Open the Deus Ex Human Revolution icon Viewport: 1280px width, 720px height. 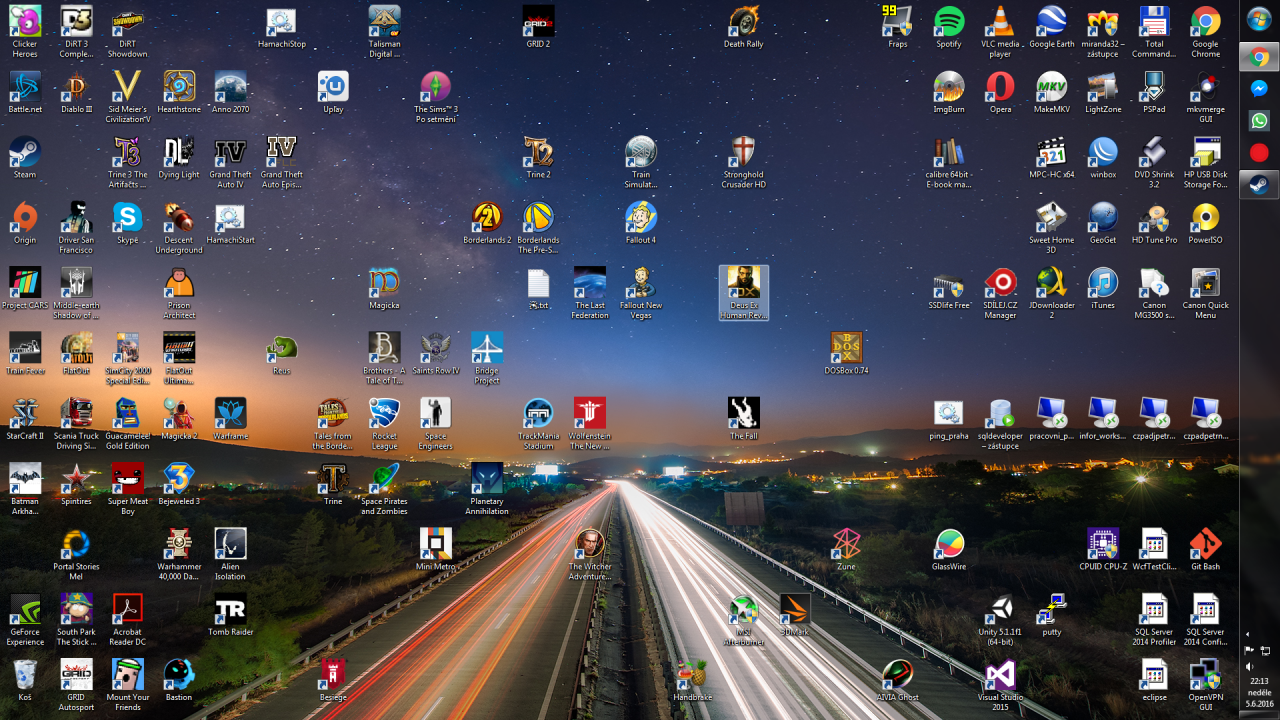coord(743,293)
